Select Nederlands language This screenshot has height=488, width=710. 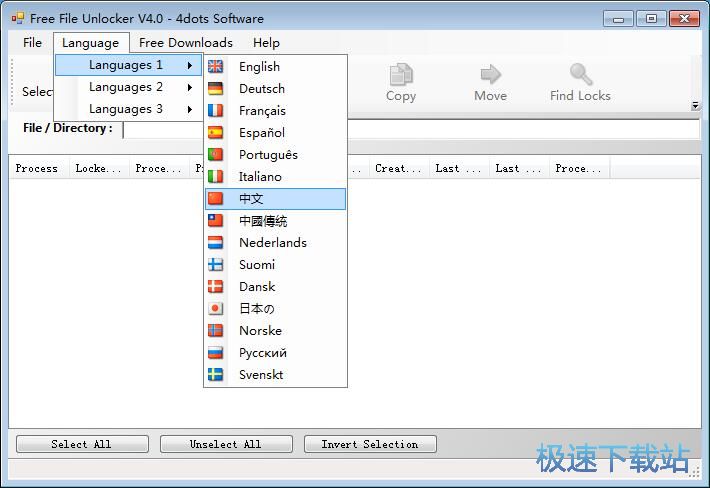pyautogui.click(x=275, y=243)
